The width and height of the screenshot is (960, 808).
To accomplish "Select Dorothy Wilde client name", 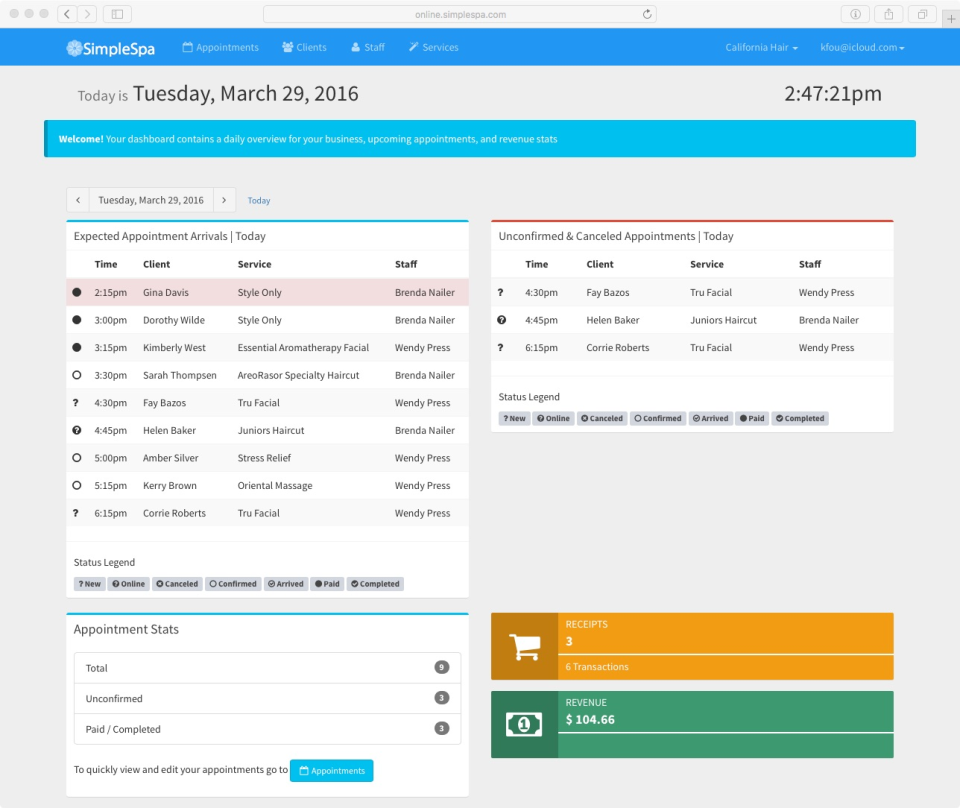I will [174, 320].
